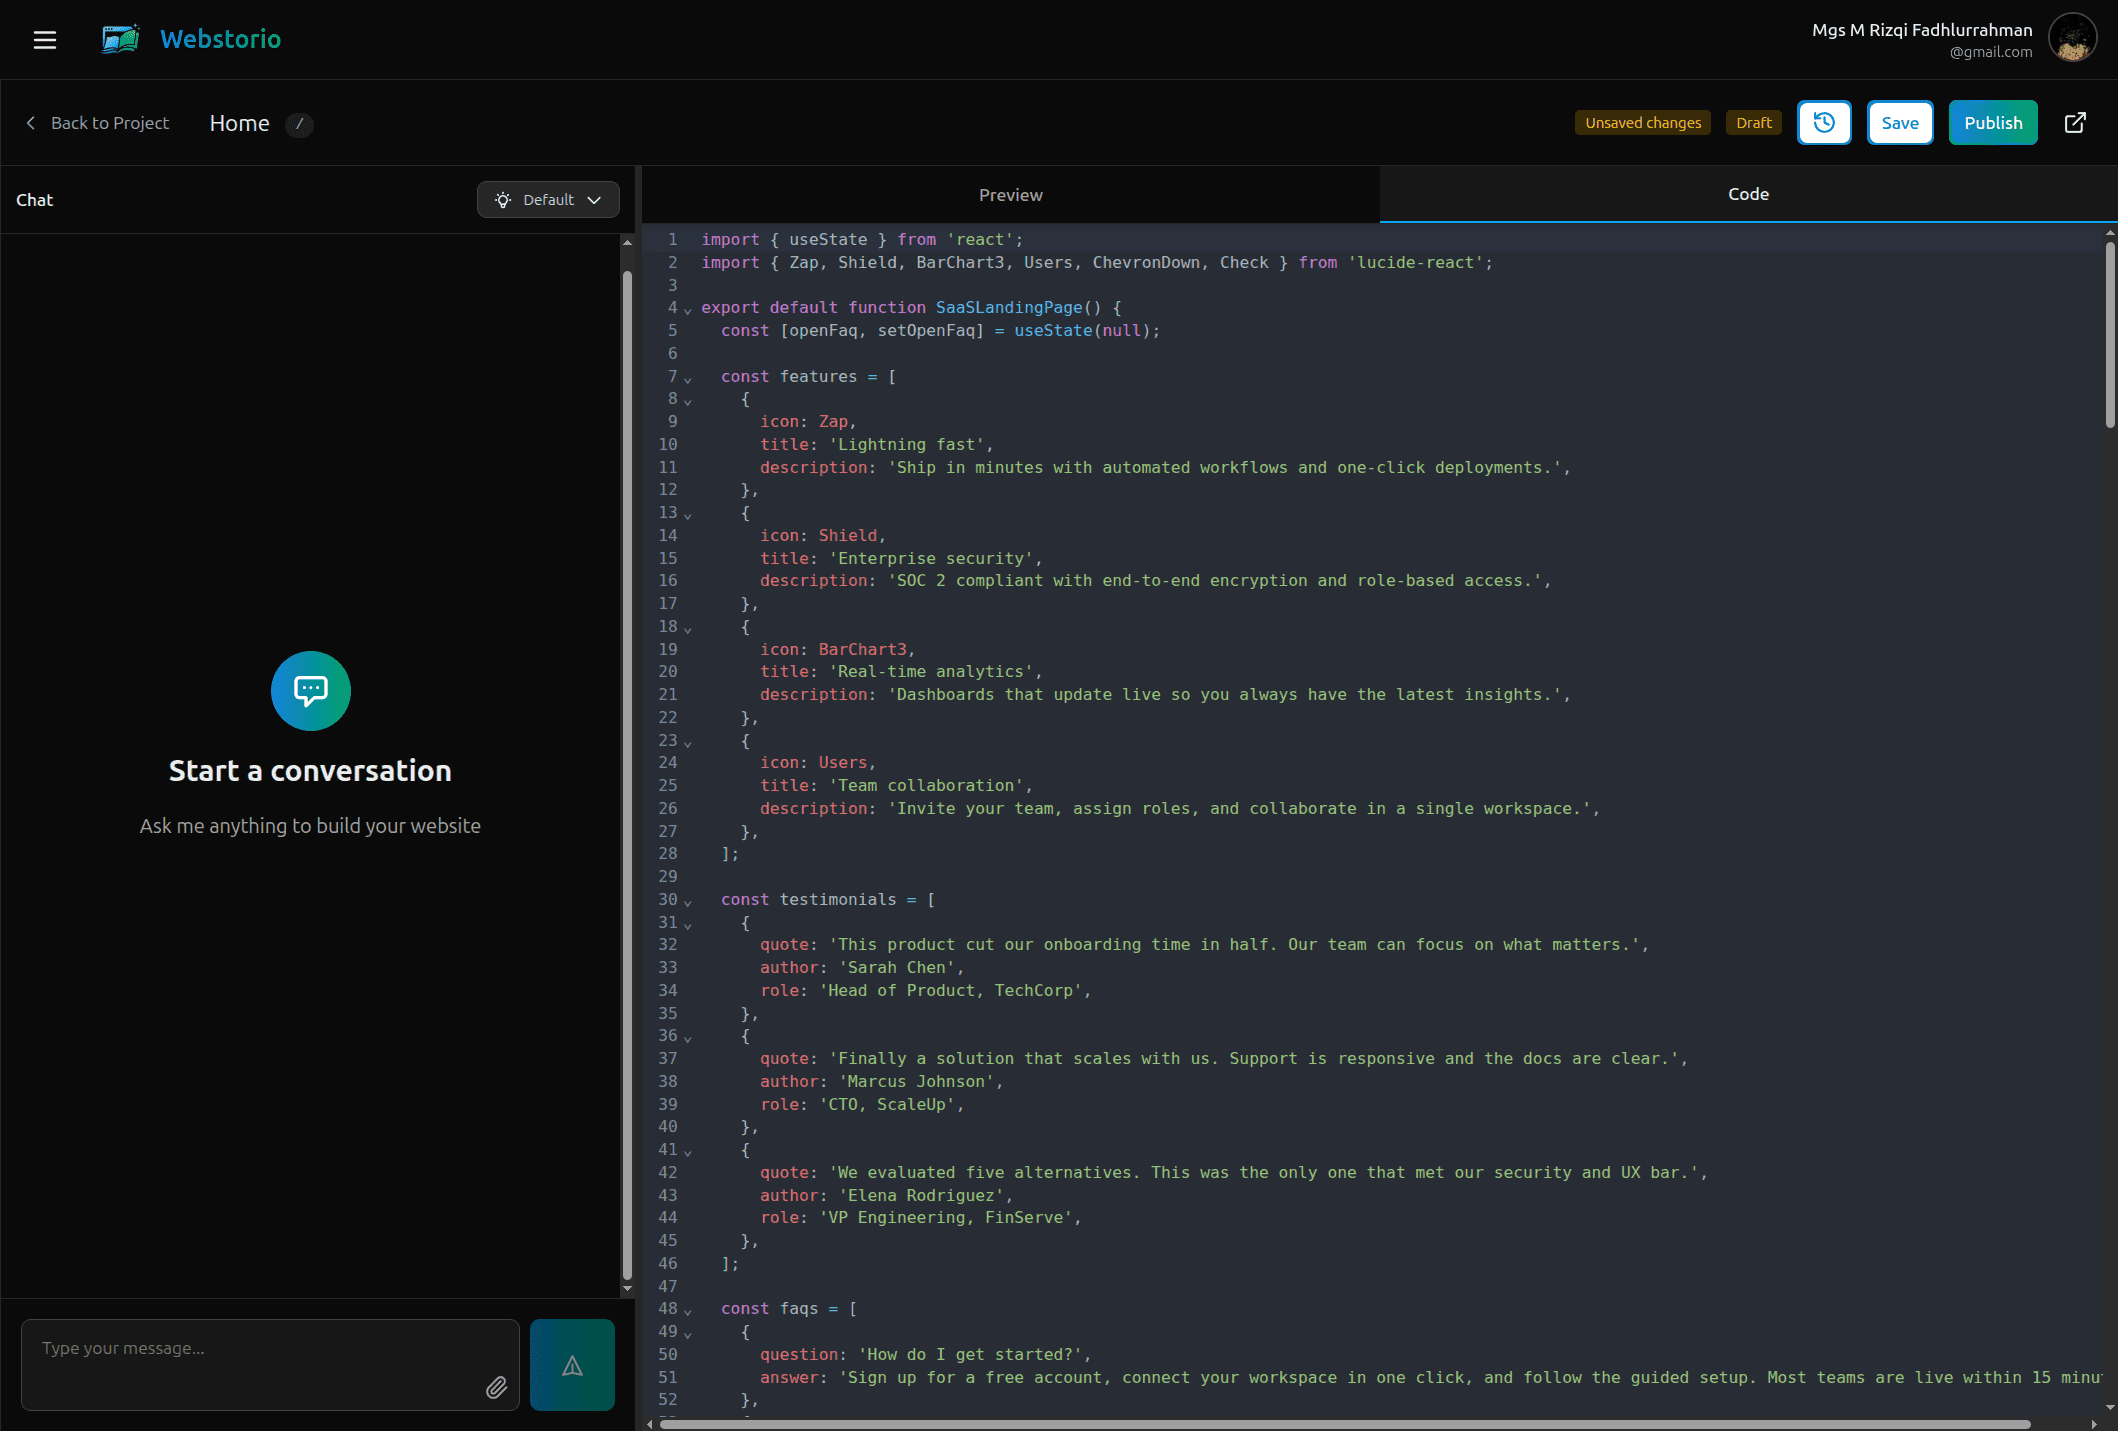
Task: Click the attach file paperclip icon
Action: (x=496, y=1387)
